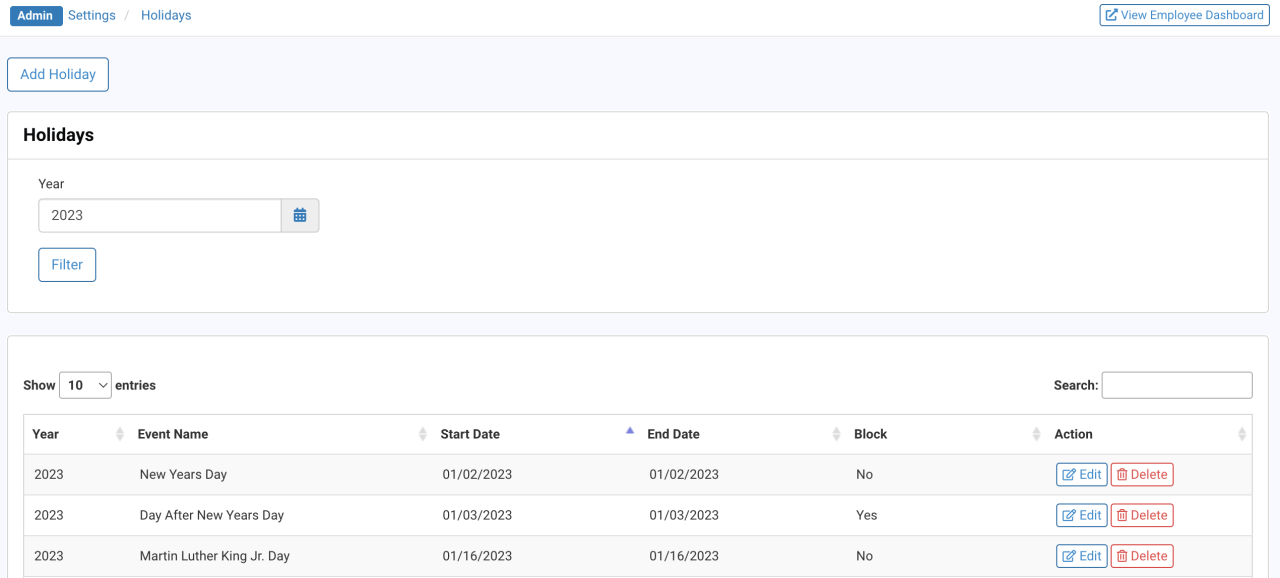Edit the New Years Day holiday

pos(1081,475)
